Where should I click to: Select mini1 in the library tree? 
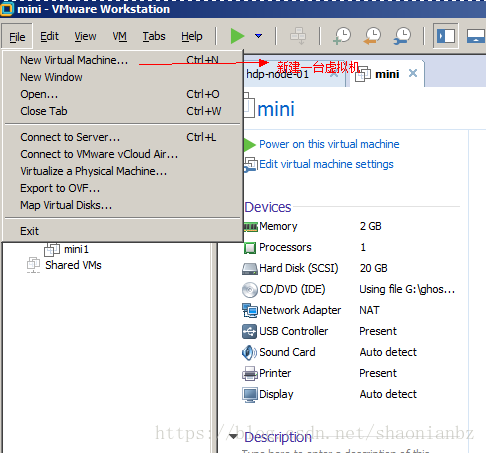click(76, 249)
